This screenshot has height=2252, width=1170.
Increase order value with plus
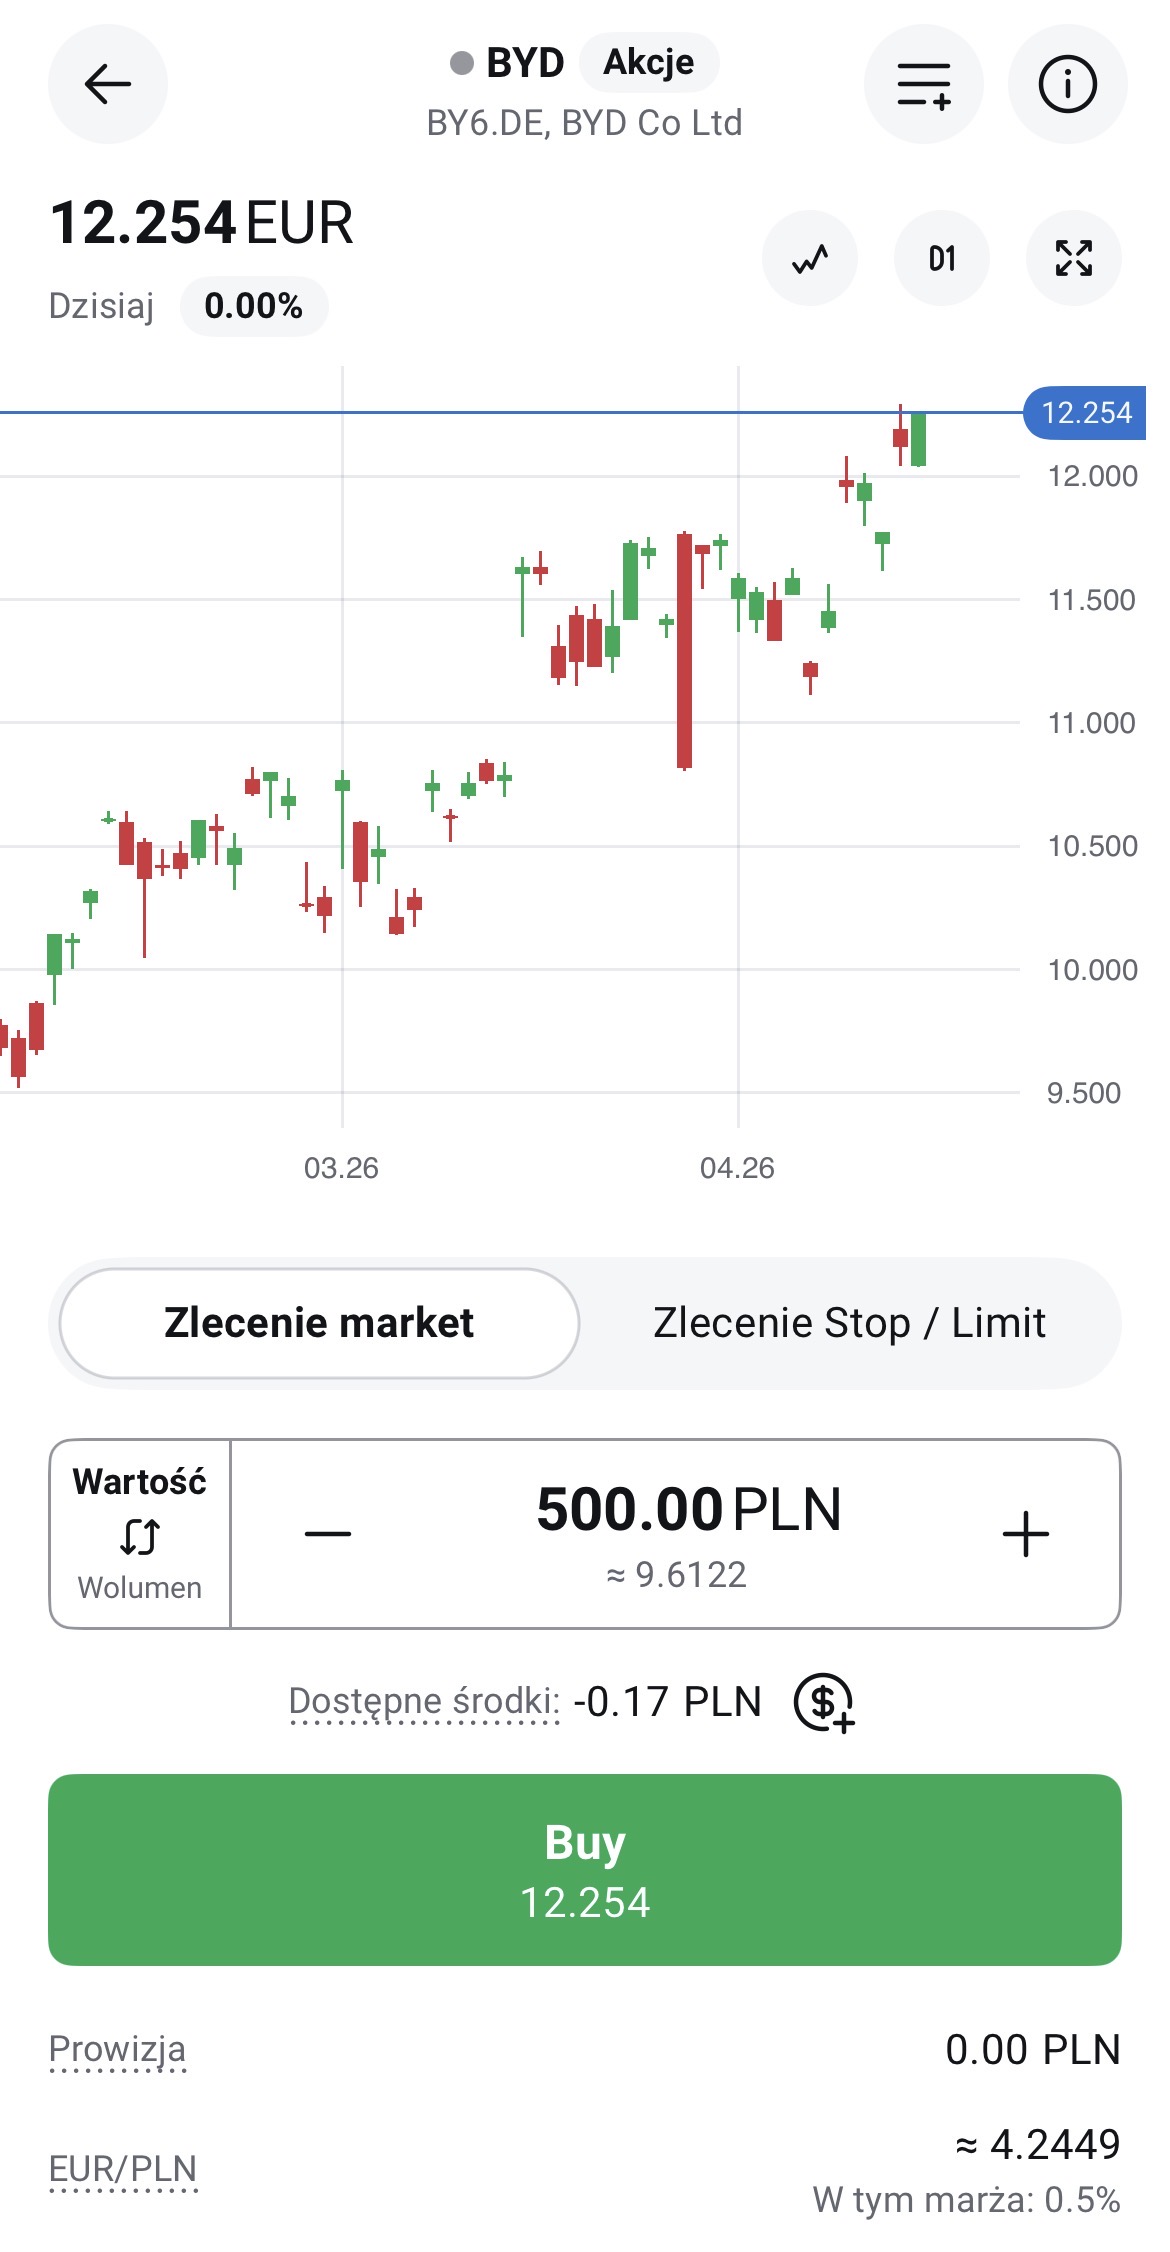(x=1025, y=1534)
